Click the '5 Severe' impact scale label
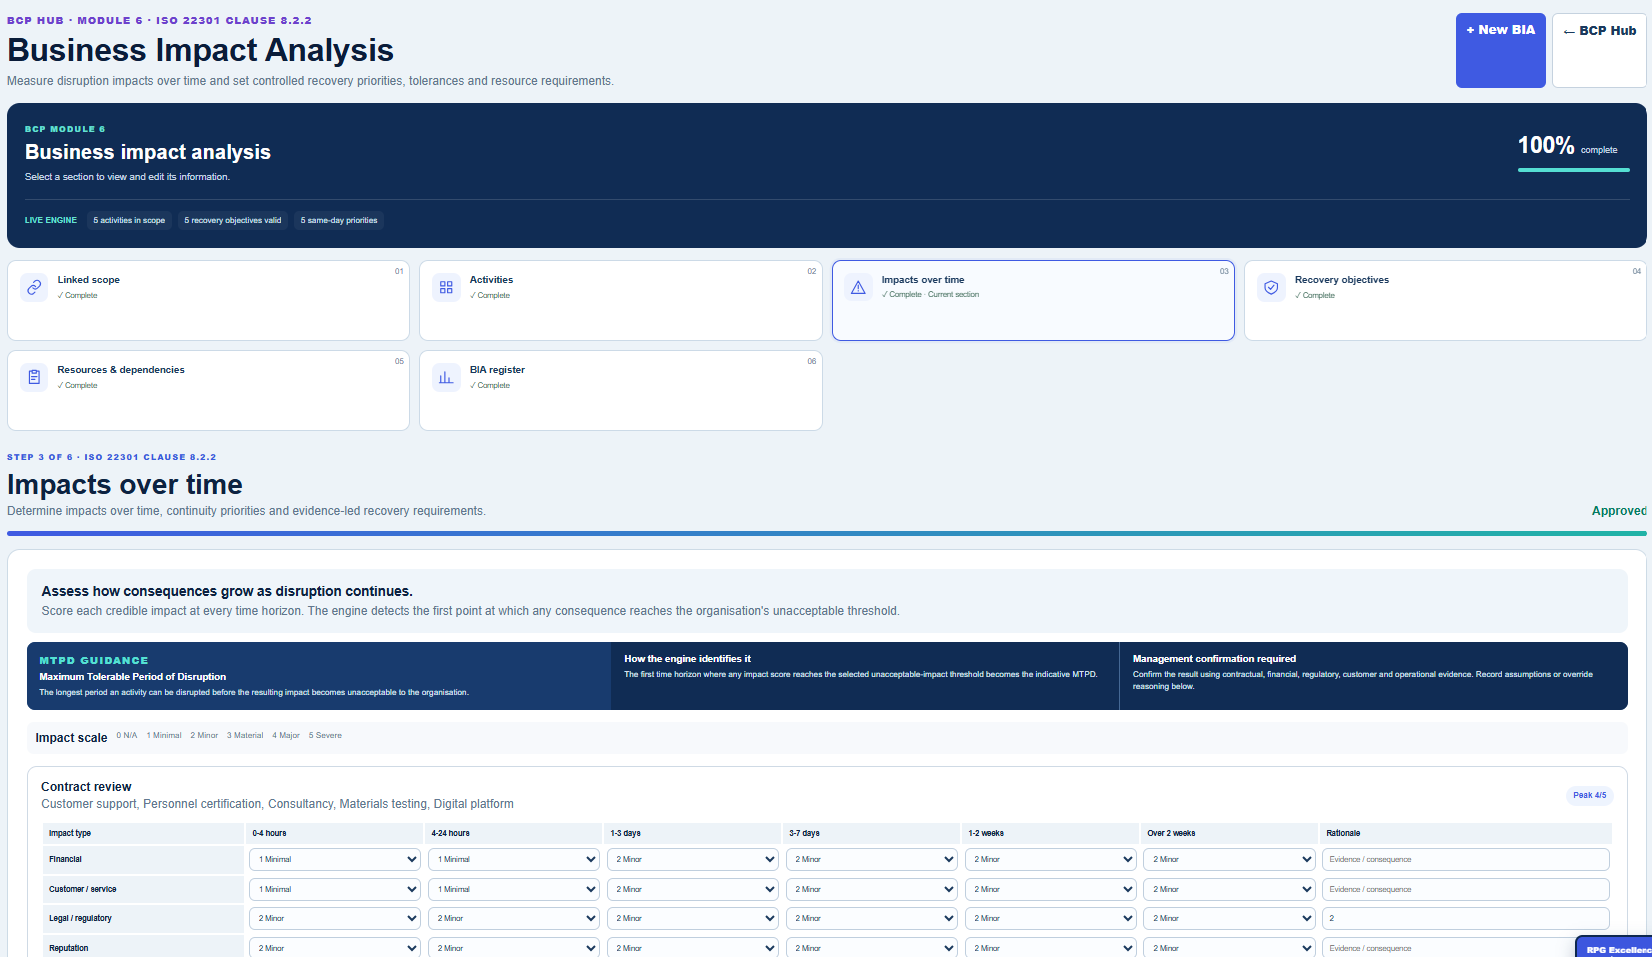This screenshot has width=1652, height=957. click(x=325, y=735)
